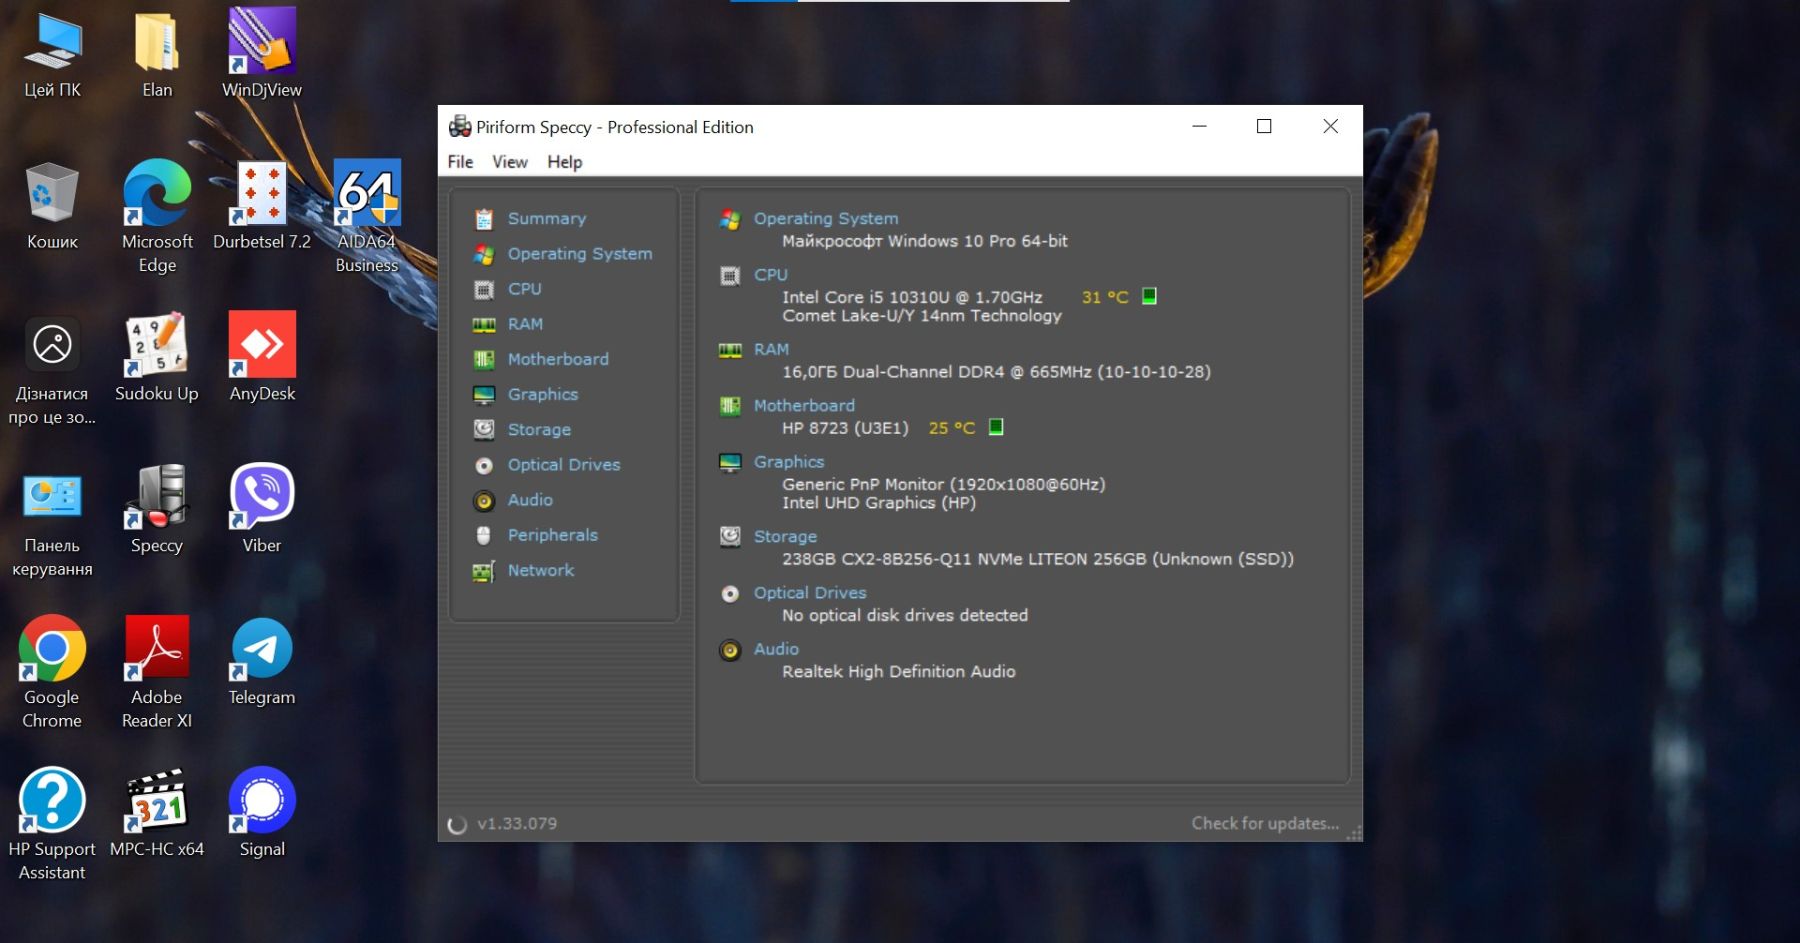Select the Google Chrome desktop shortcut
This screenshot has width=1800, height=943.
(52, 672)
